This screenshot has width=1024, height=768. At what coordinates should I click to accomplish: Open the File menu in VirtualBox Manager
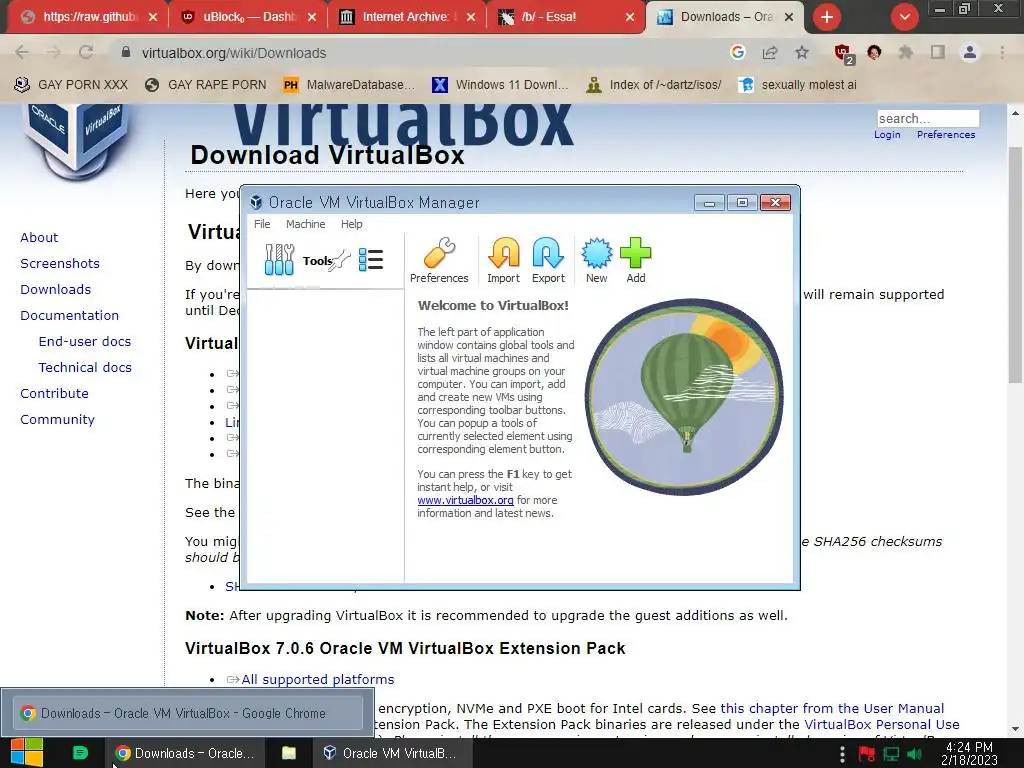click(x=262, y=224)
